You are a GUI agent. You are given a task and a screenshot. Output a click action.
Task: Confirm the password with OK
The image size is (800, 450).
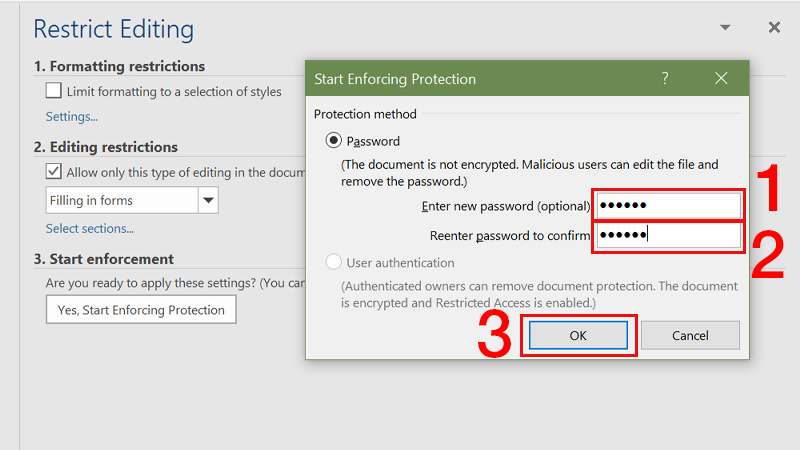[x=578, y=336]
